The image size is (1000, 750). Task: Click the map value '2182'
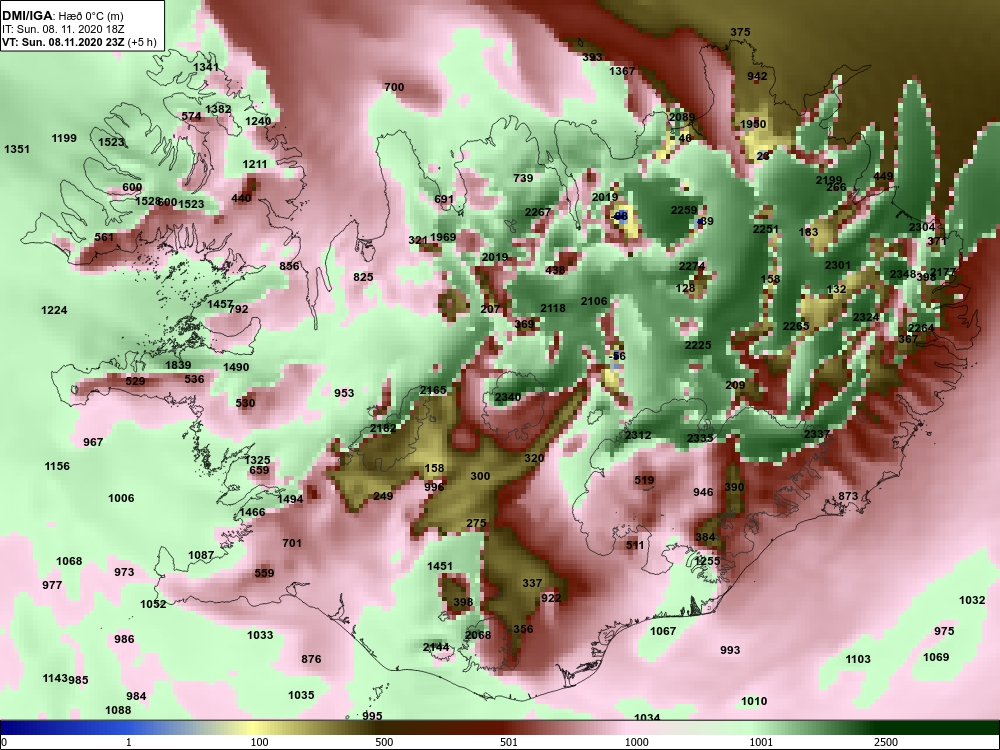click(x=383, y=428)
